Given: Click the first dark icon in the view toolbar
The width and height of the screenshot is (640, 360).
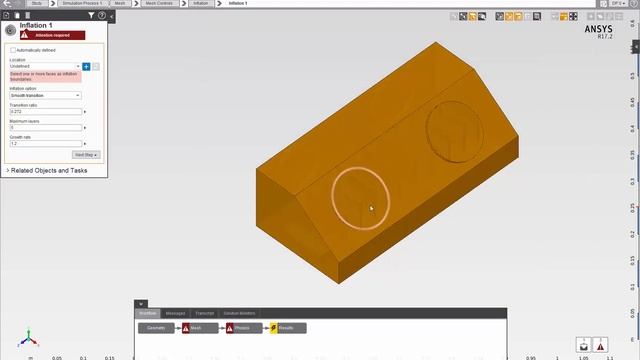Looking at the screenshot, I should (463, 16).
